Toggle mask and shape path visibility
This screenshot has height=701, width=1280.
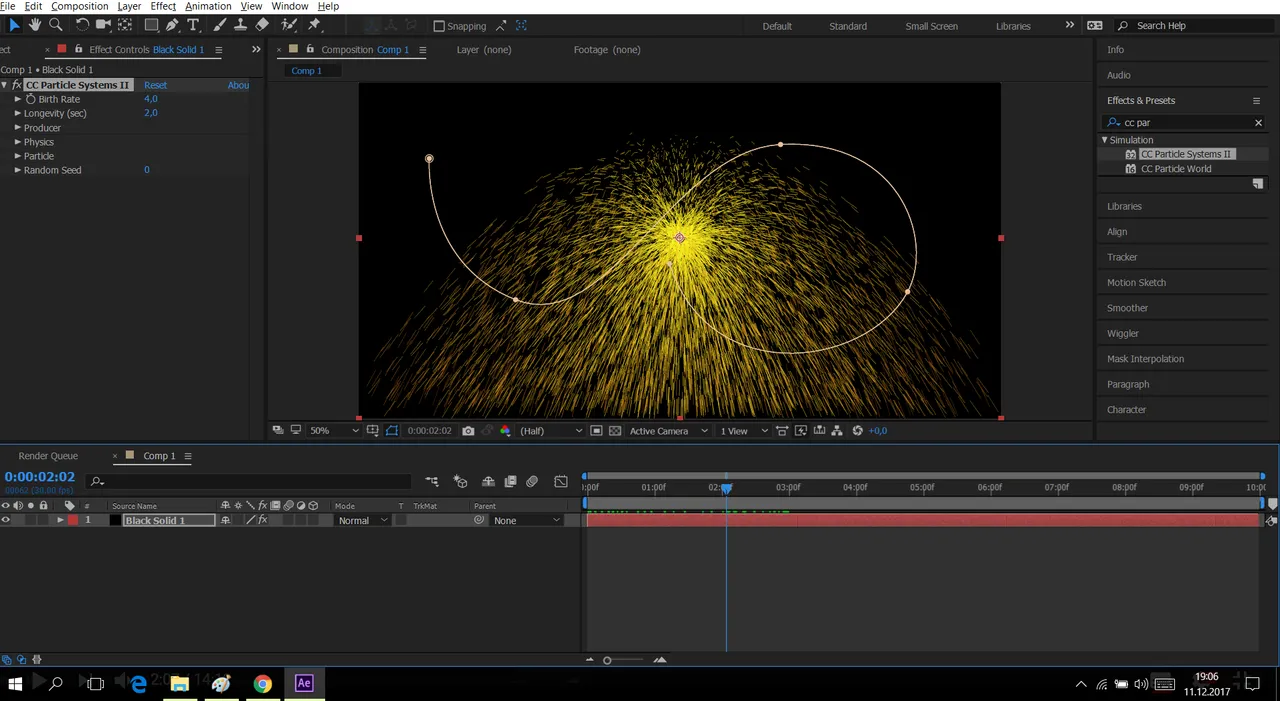pos(392,431)
